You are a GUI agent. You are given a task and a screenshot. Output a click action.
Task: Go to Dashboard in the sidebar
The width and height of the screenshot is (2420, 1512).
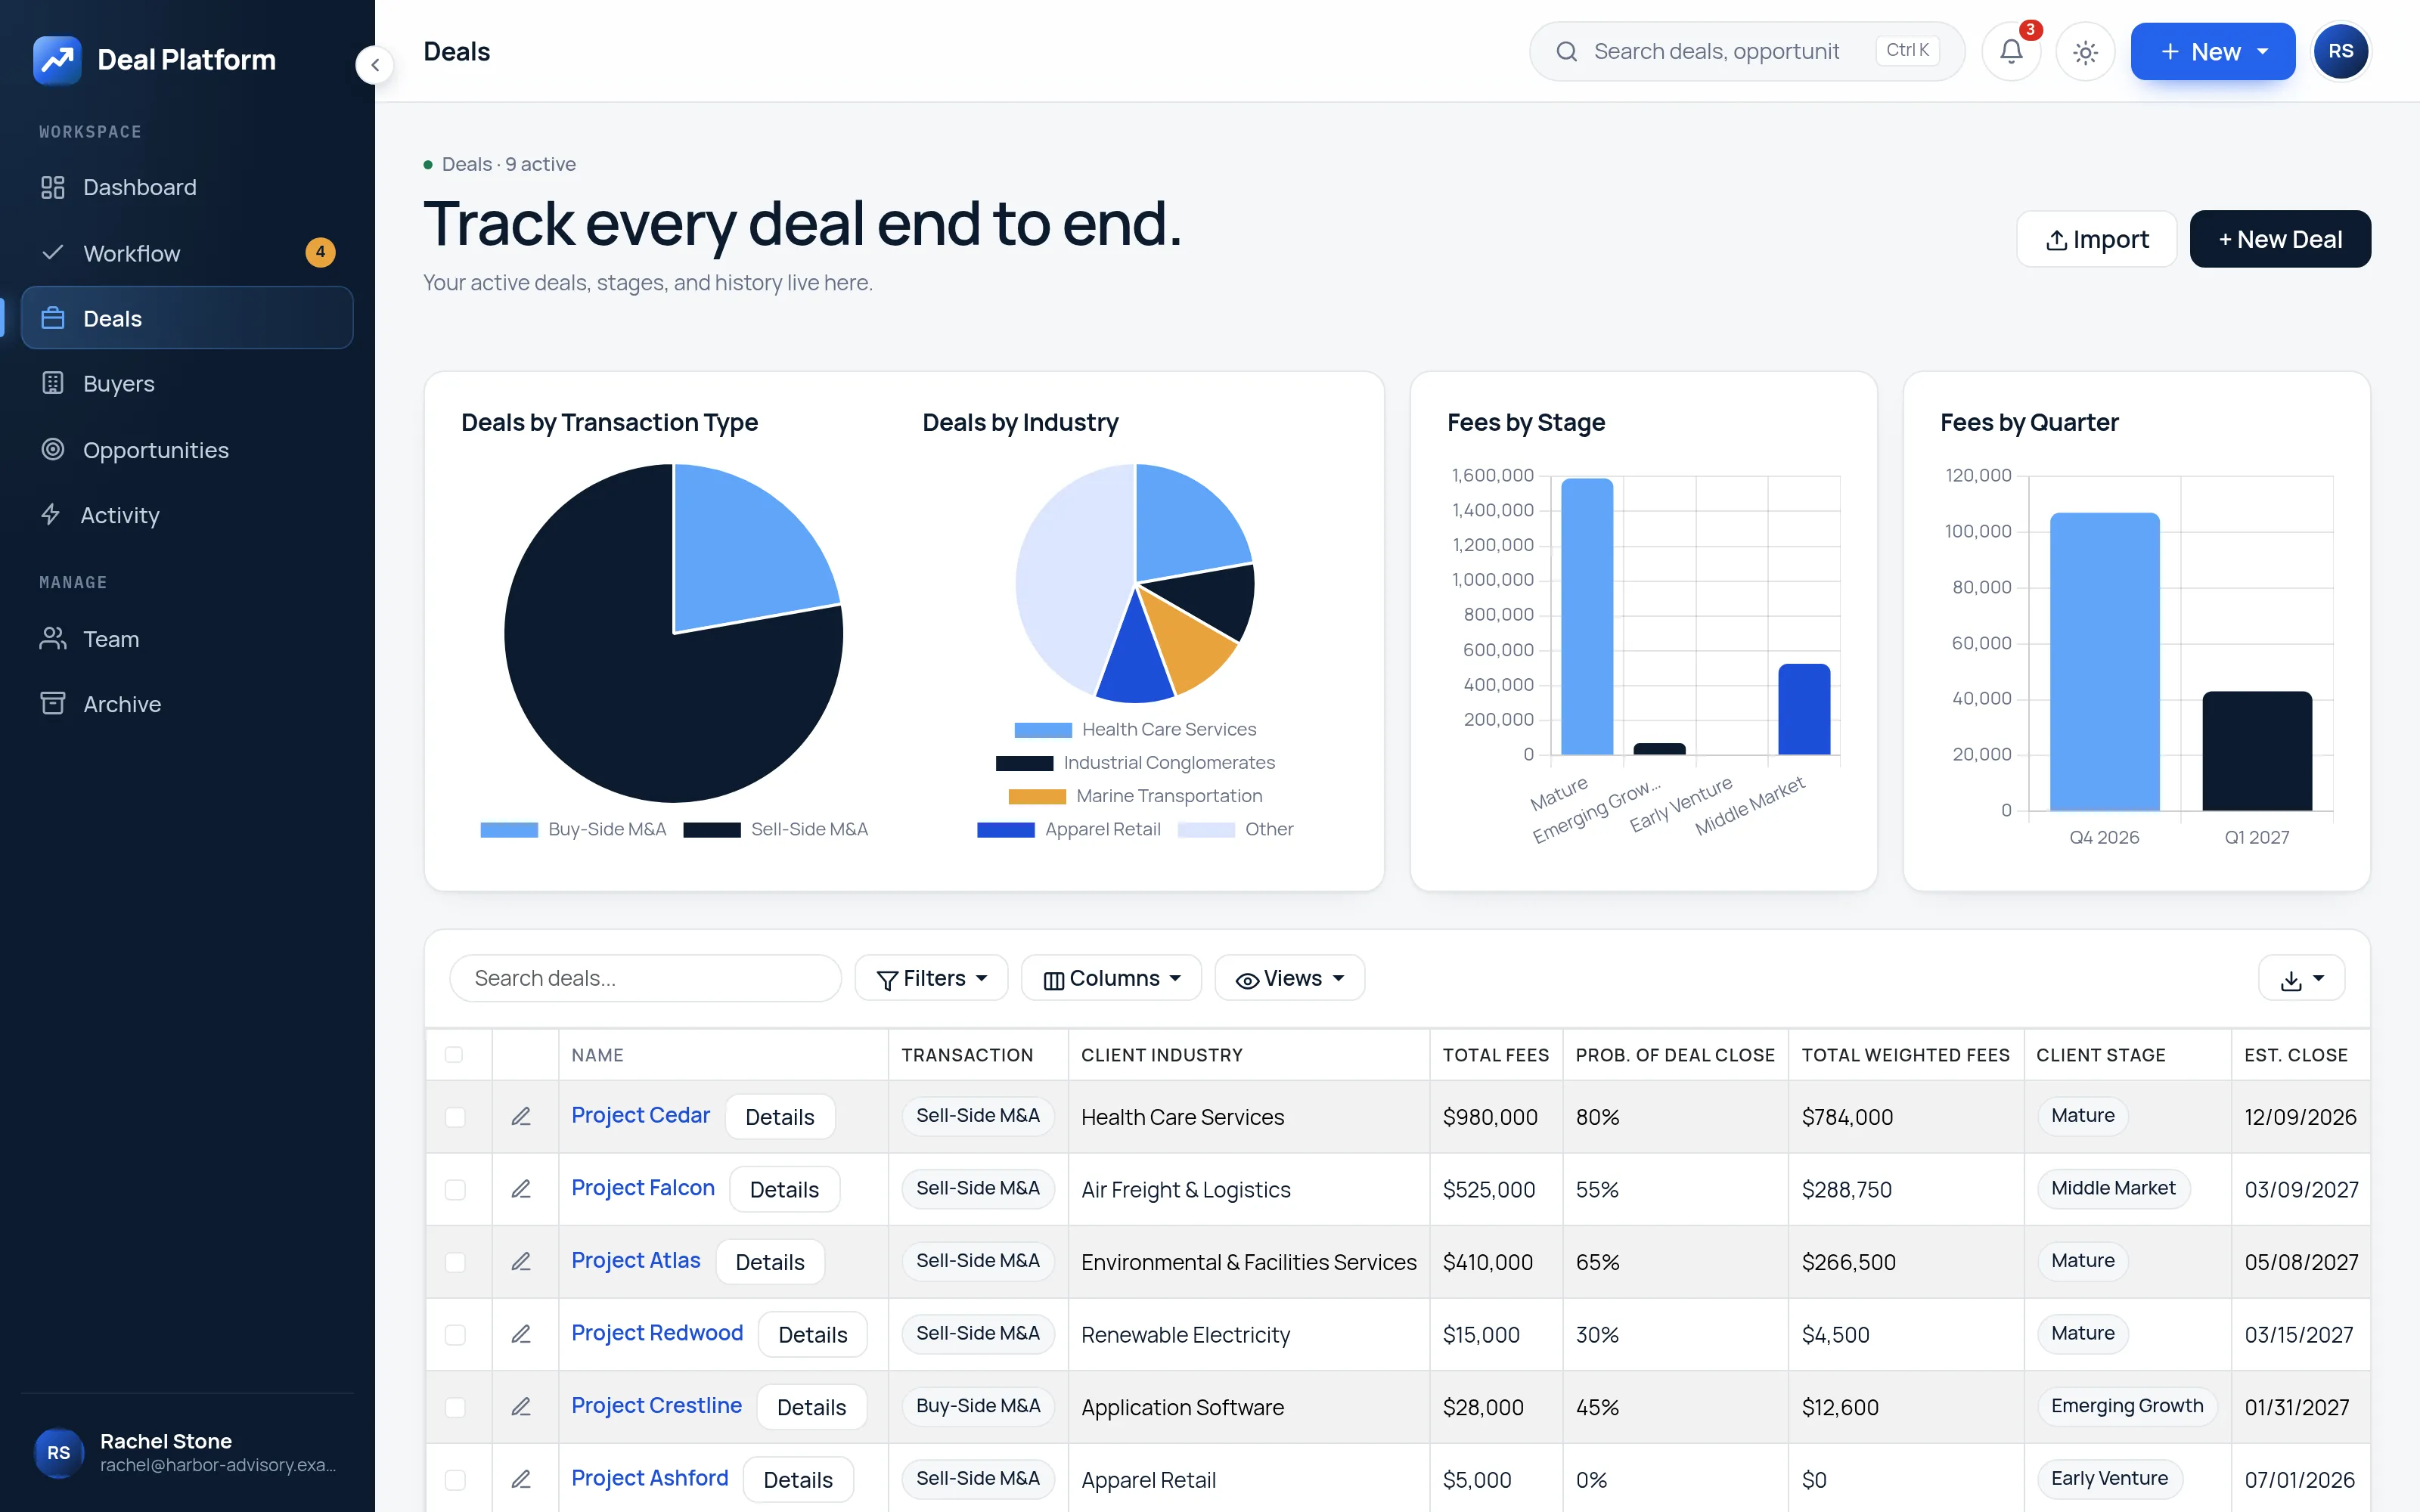[x=187, y=187]
